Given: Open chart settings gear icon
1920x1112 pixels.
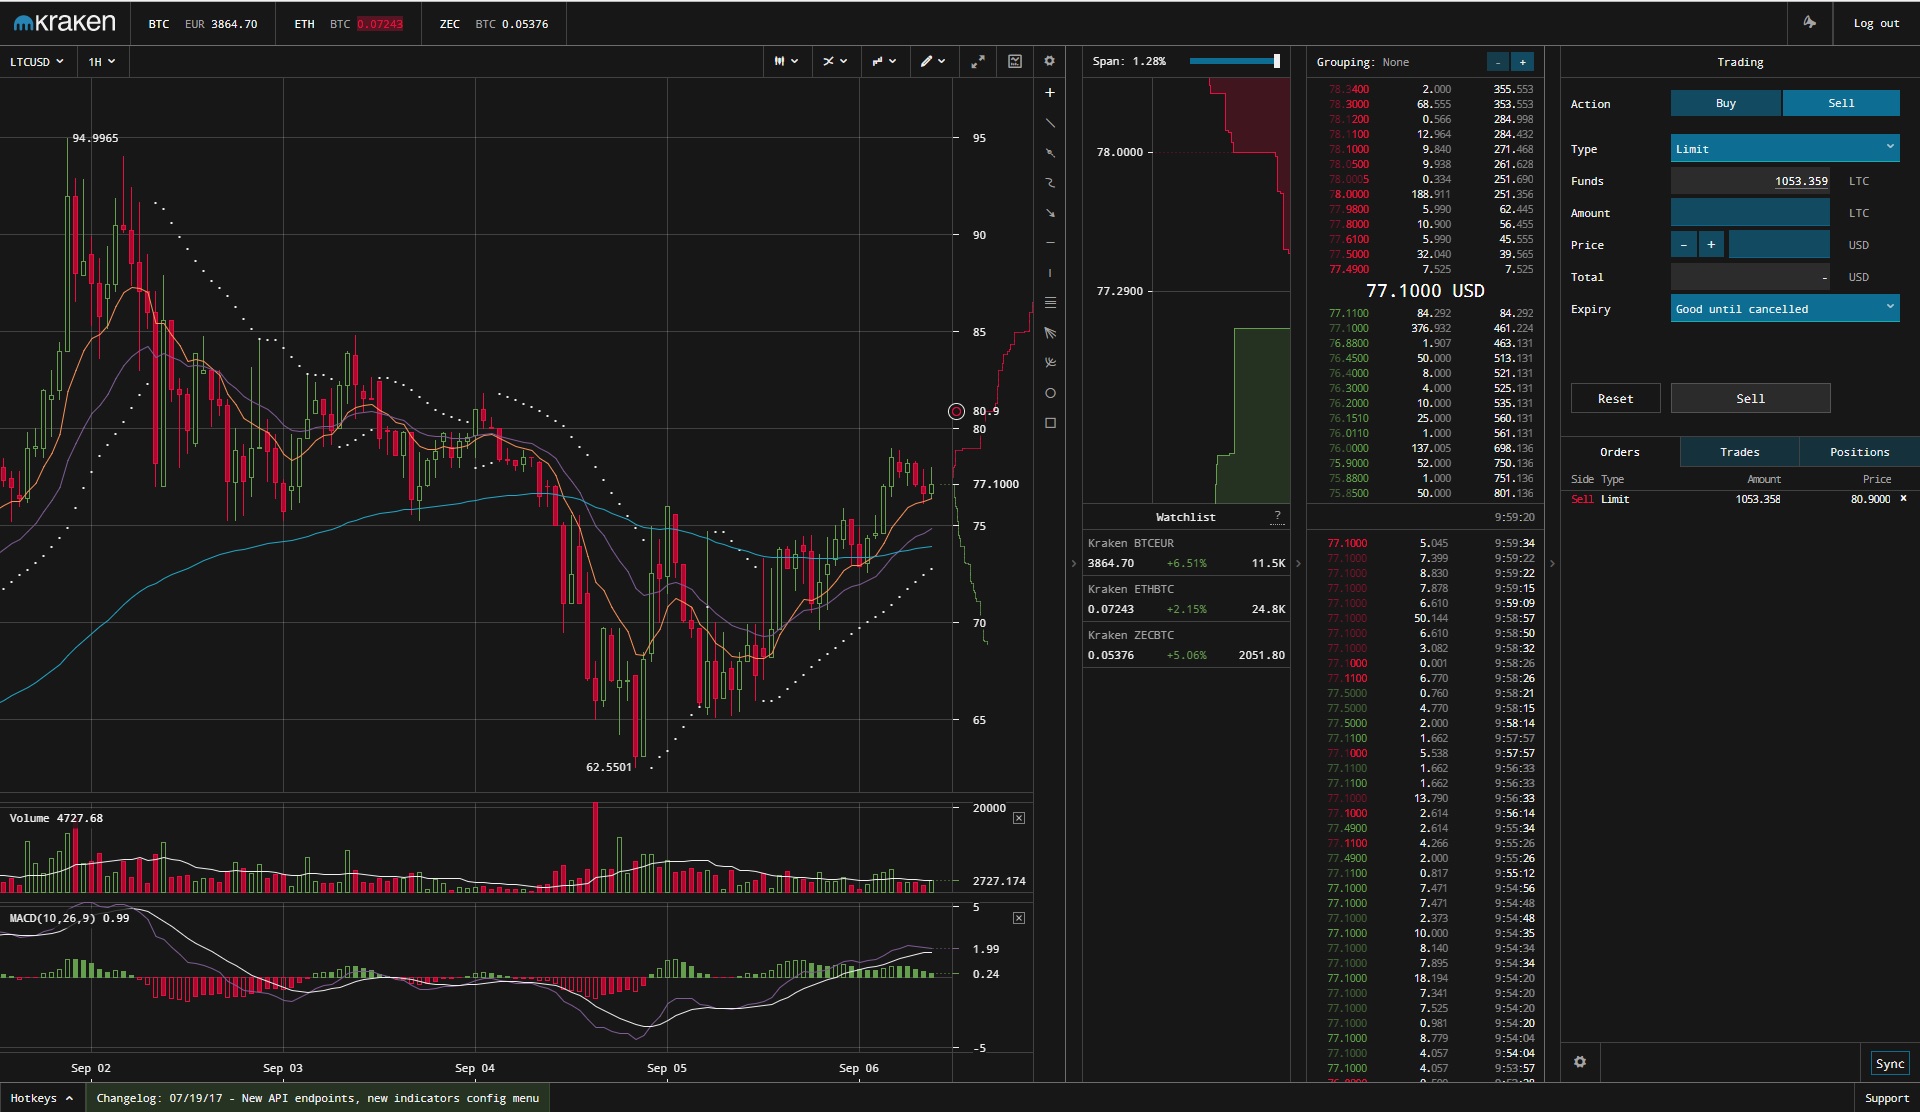Looking at the screenshot, I should pyautogui.click(x=1049, y=62).
